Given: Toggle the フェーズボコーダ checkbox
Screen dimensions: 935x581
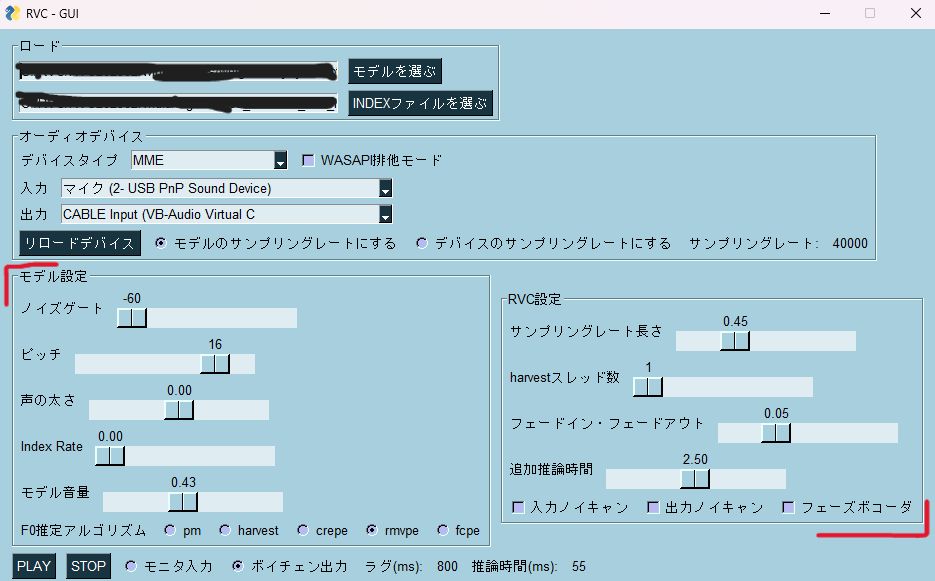Looking at the screenshot, I should pyautogui.click(x=788, y=507).
